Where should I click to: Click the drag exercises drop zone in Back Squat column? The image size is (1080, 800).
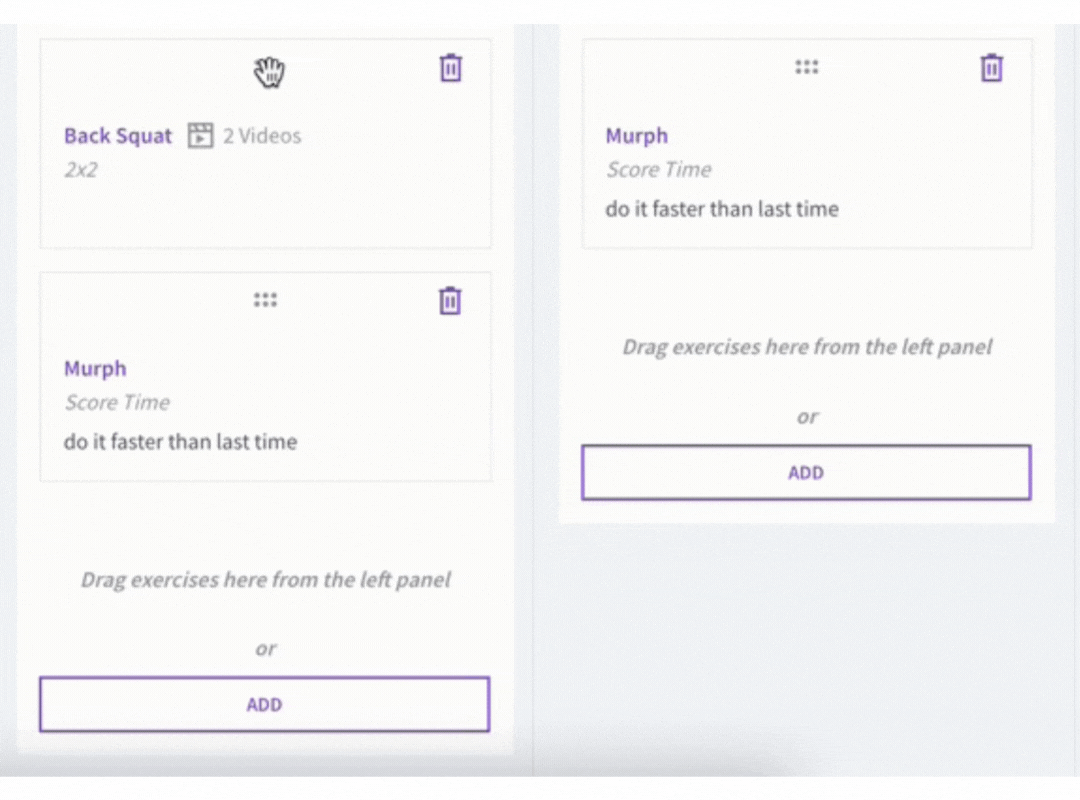[266, 580]
